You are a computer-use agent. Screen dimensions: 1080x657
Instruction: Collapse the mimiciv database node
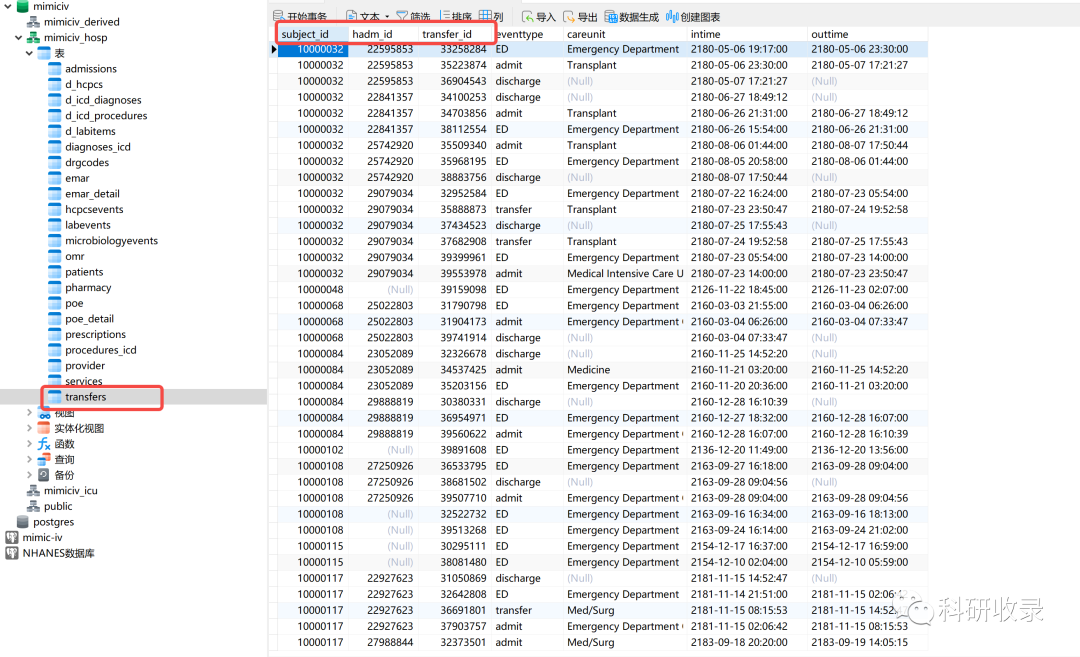(x=8, y=6)
